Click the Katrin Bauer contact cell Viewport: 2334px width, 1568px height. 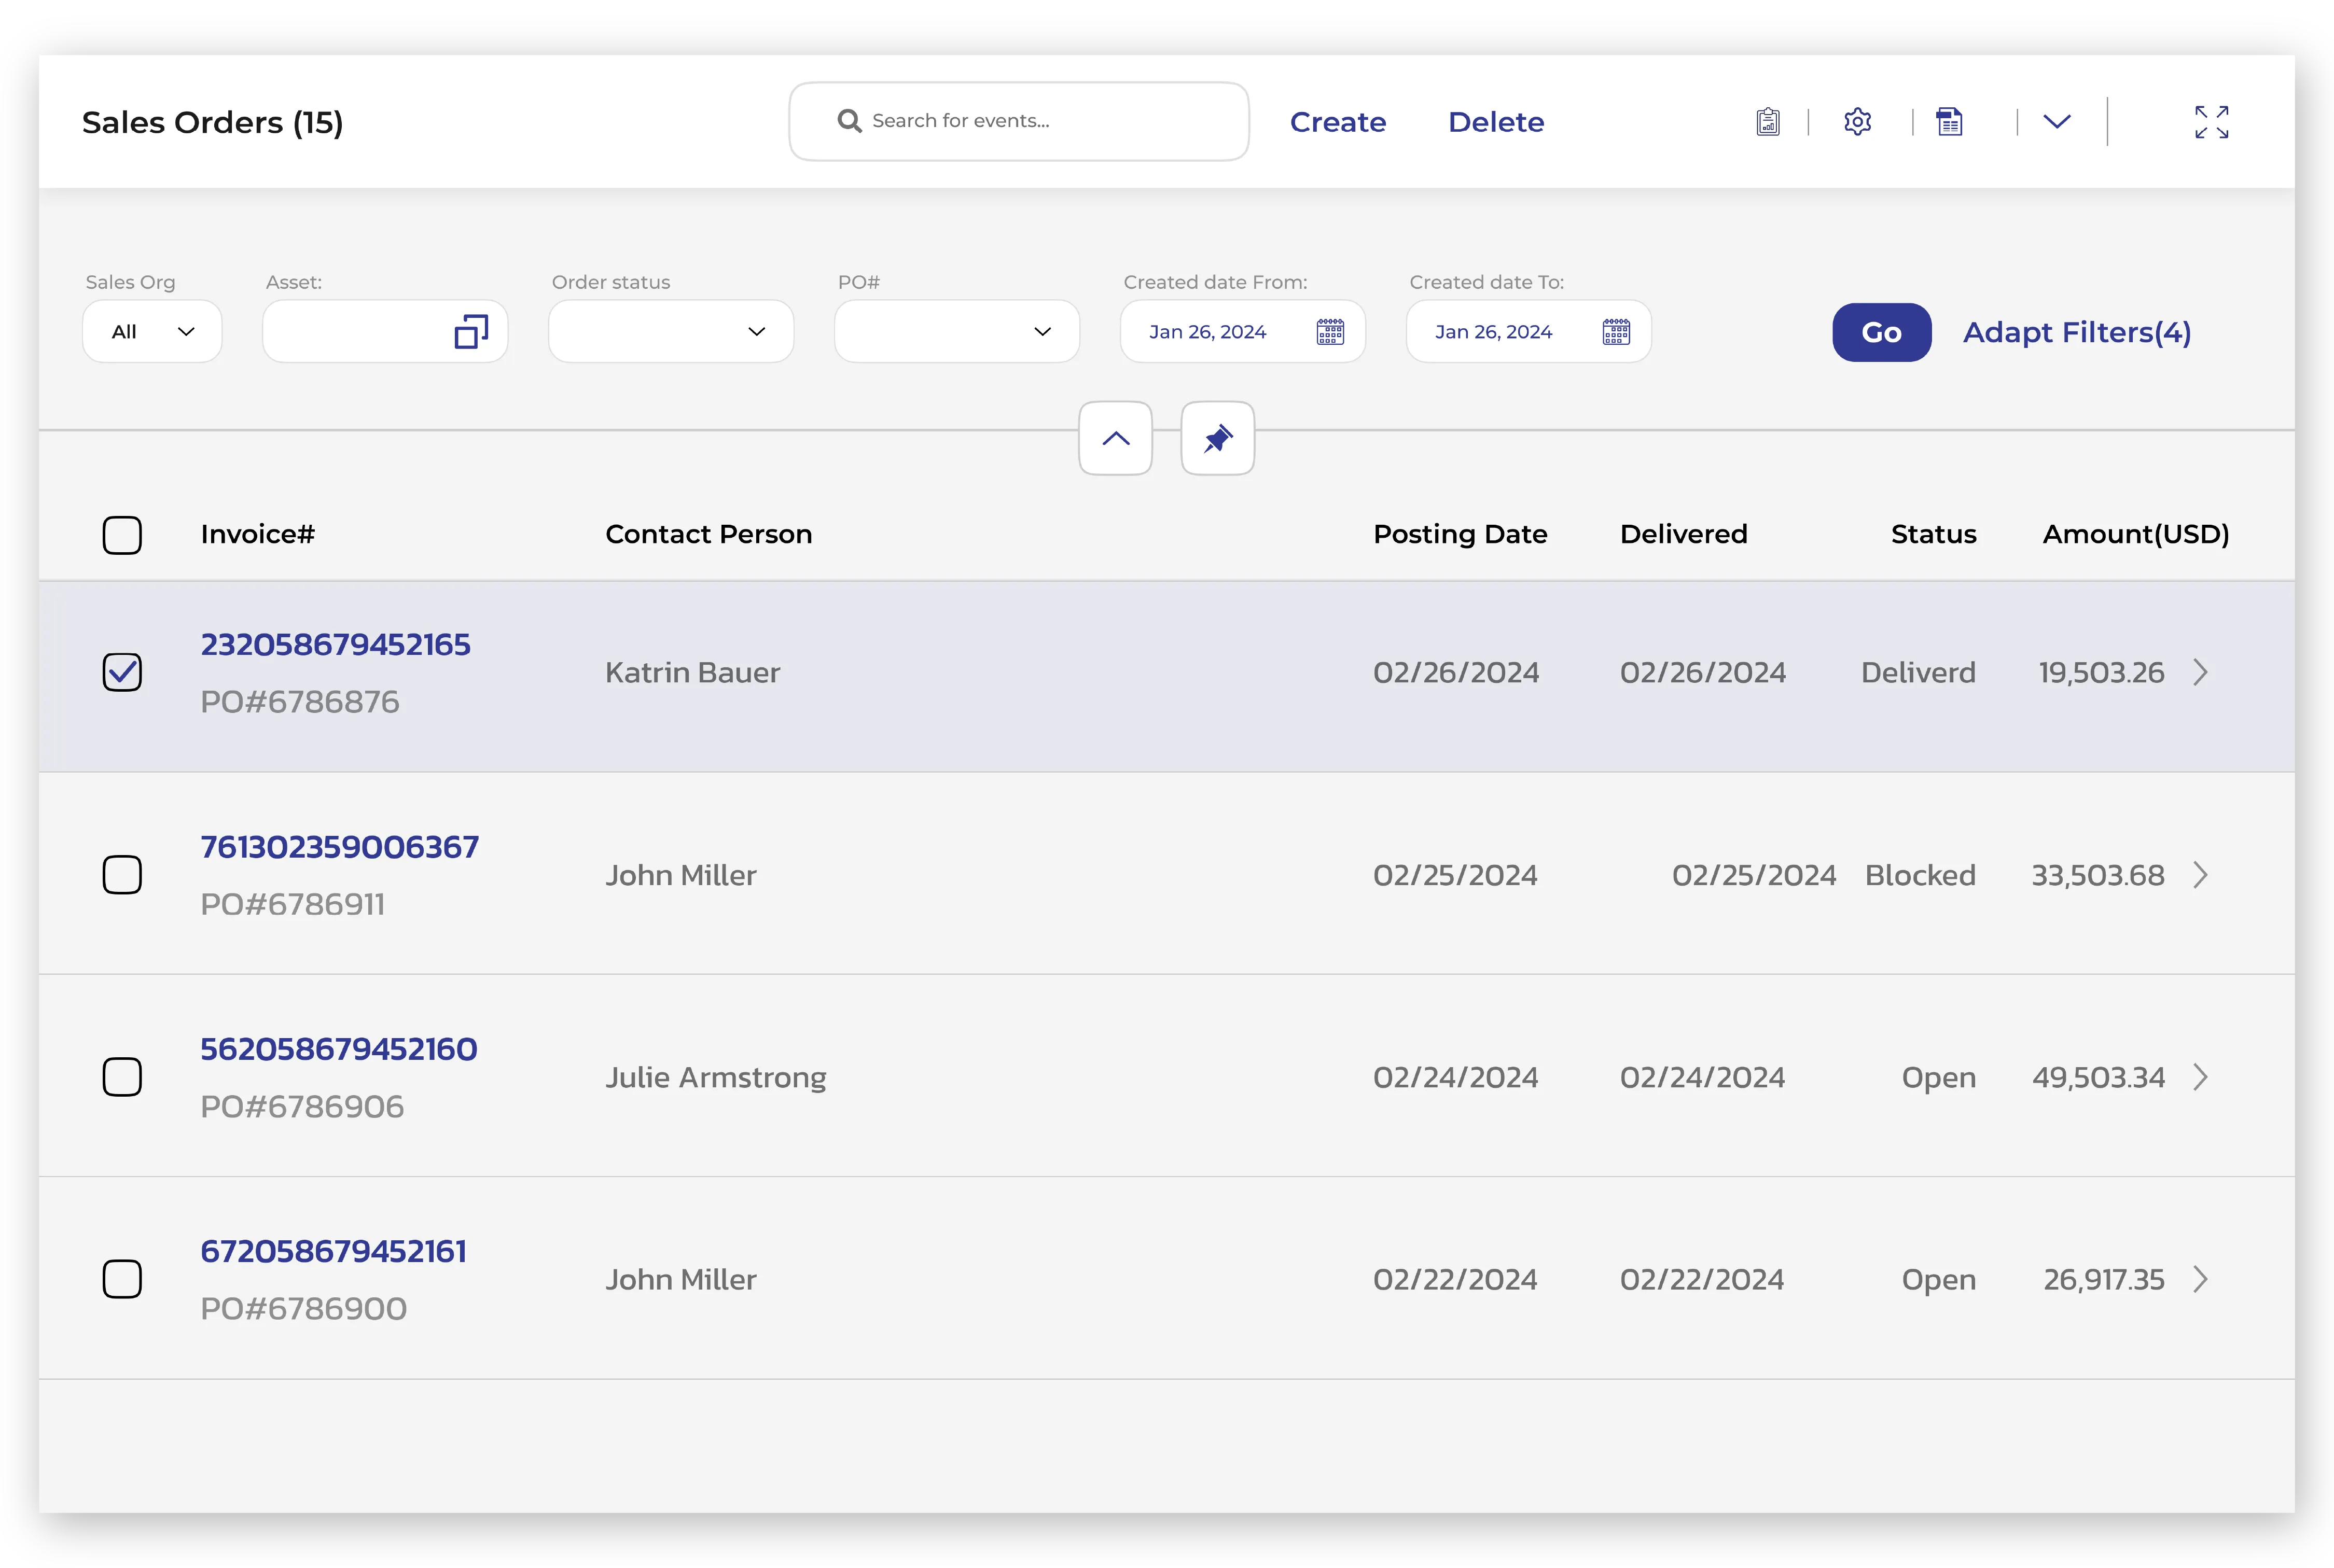(x=692, y=672)
